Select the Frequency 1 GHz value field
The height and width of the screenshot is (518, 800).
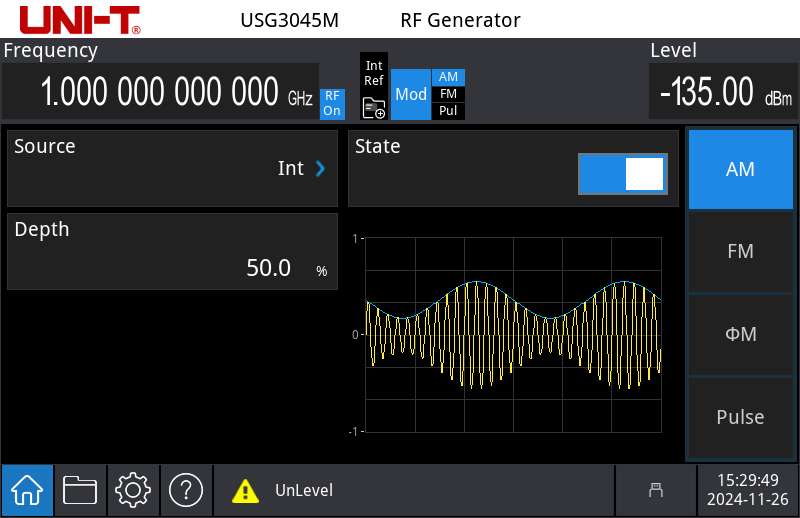click(x=160, y=92)
